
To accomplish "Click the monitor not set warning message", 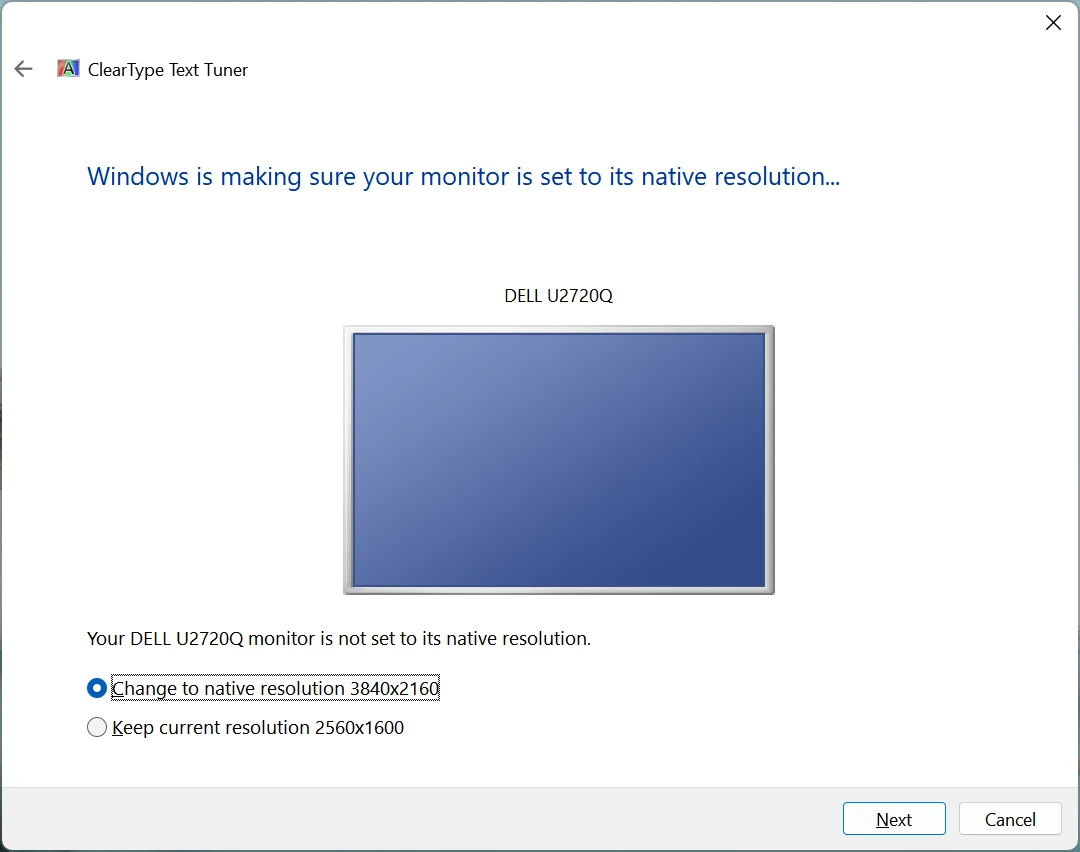I will point(338,638).
